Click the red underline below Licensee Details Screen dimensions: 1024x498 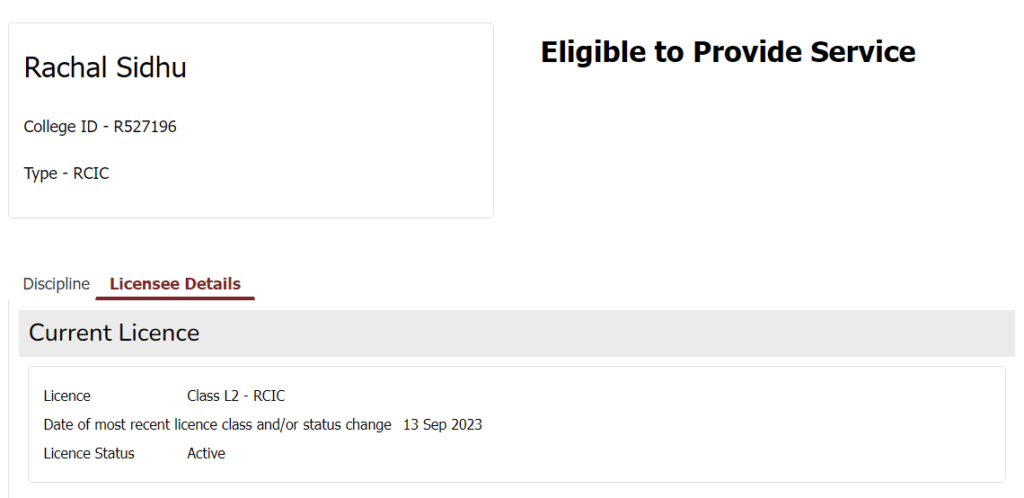click(175, 297)
